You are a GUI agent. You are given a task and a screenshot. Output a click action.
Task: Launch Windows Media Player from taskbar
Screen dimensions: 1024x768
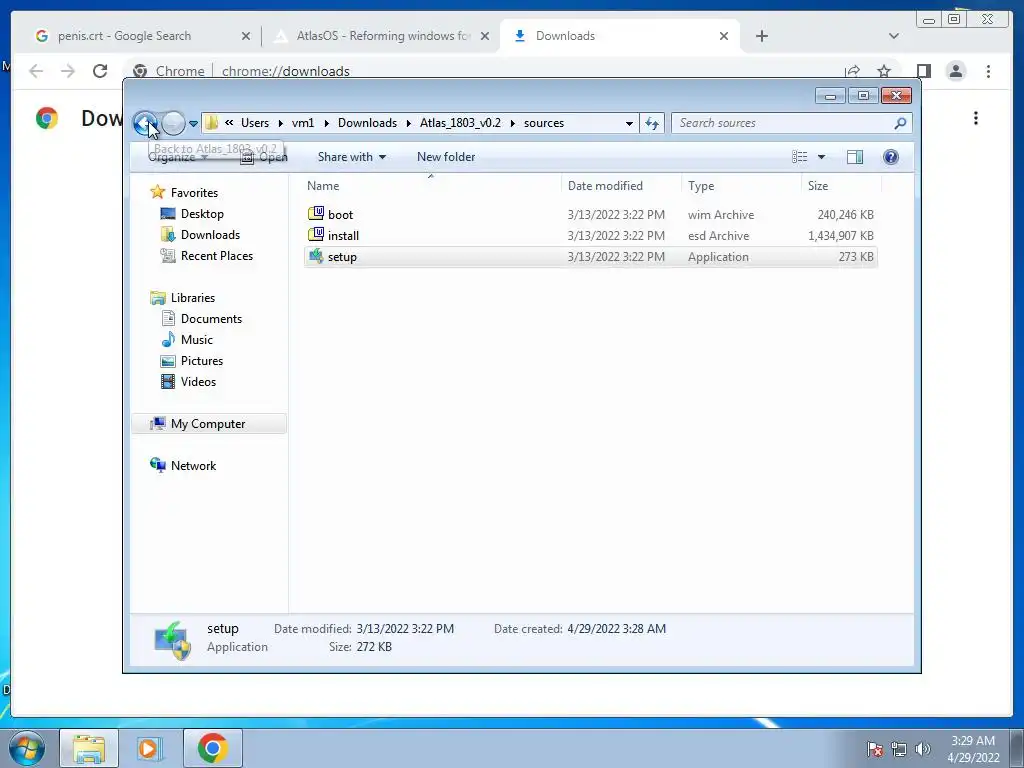tap(150, 748)
